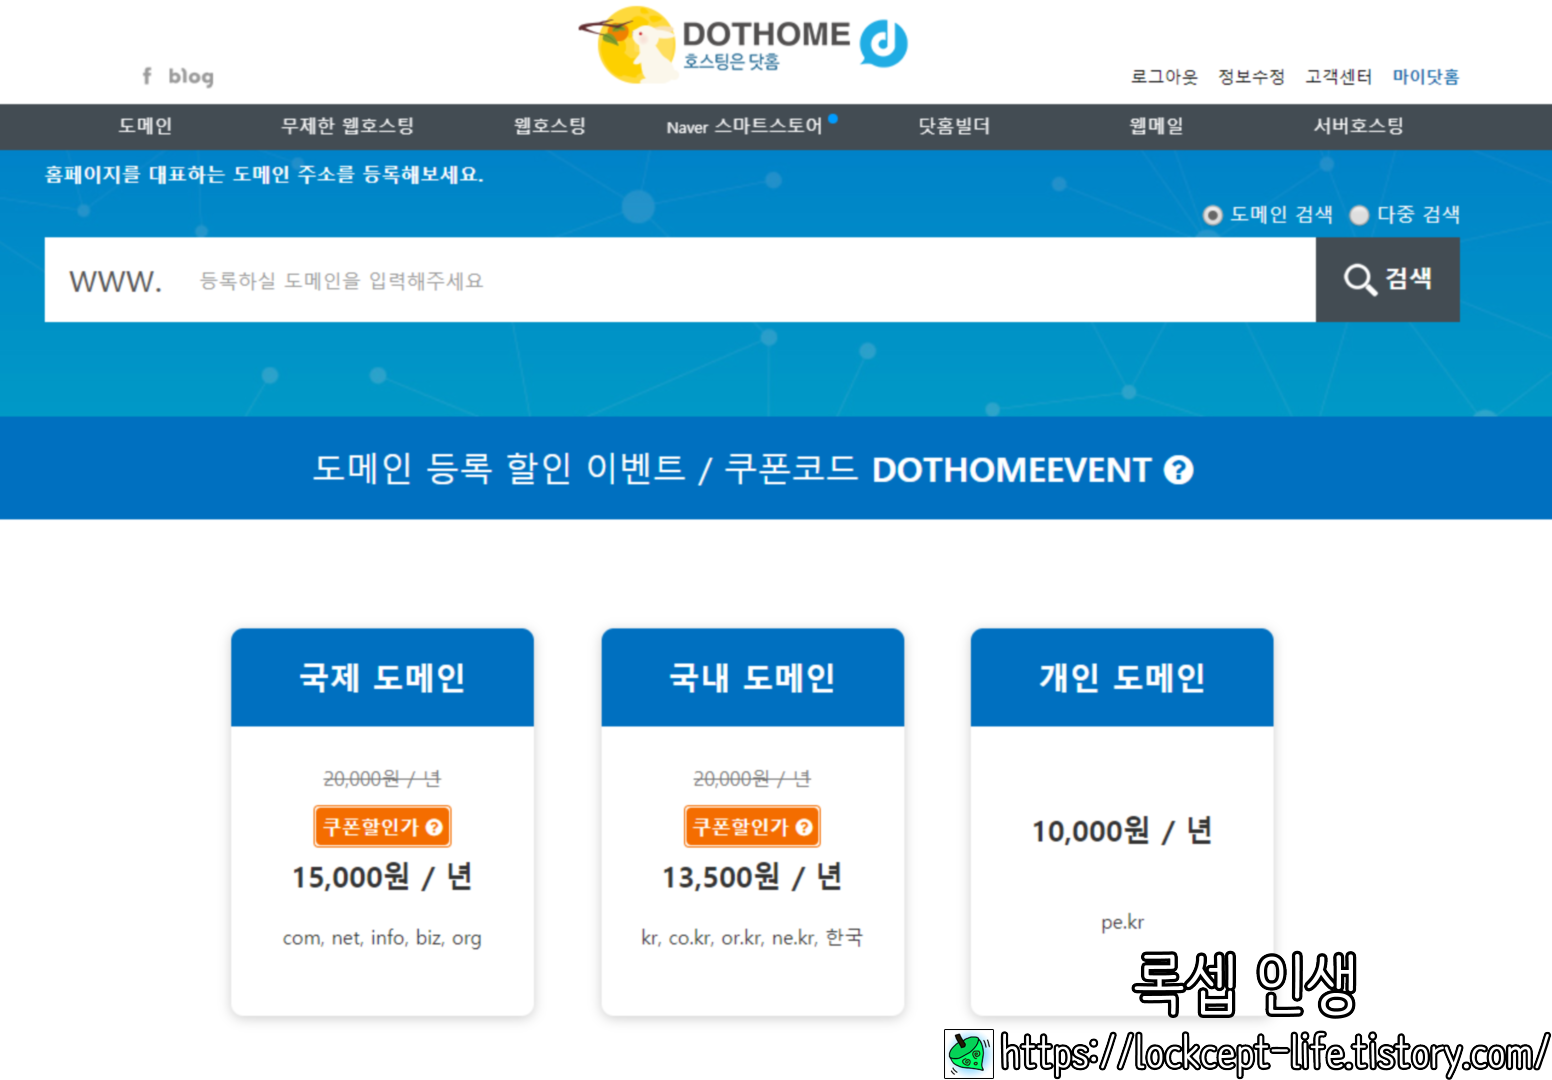
Task: Go to 마이닷홈 page
Action: pyautogui.click(x=1426, y=77)
